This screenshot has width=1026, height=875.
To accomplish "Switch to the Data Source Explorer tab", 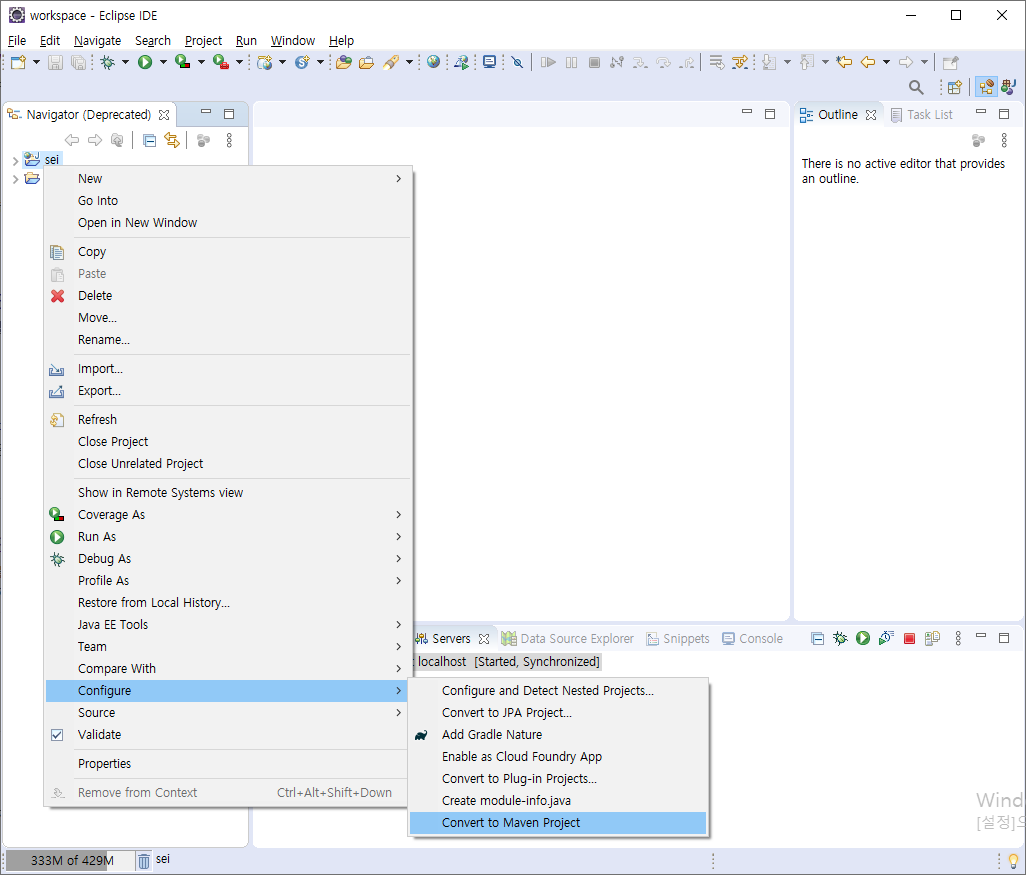I will pos(567,639).
